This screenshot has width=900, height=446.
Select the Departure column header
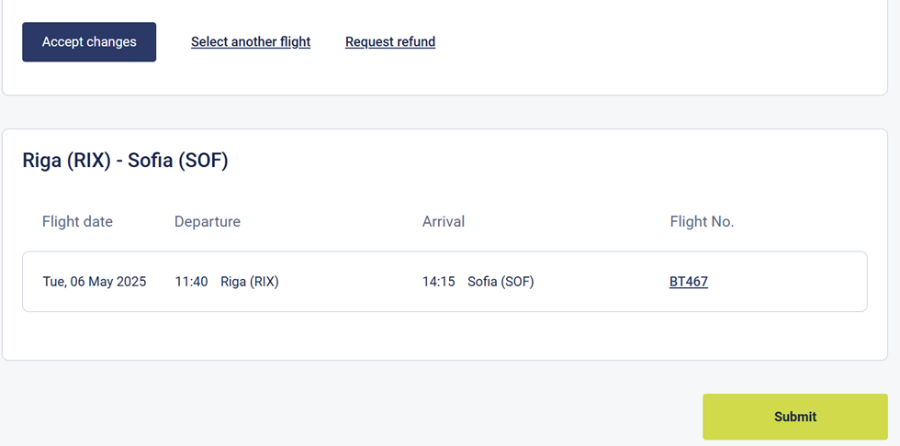tap(207, 222)
